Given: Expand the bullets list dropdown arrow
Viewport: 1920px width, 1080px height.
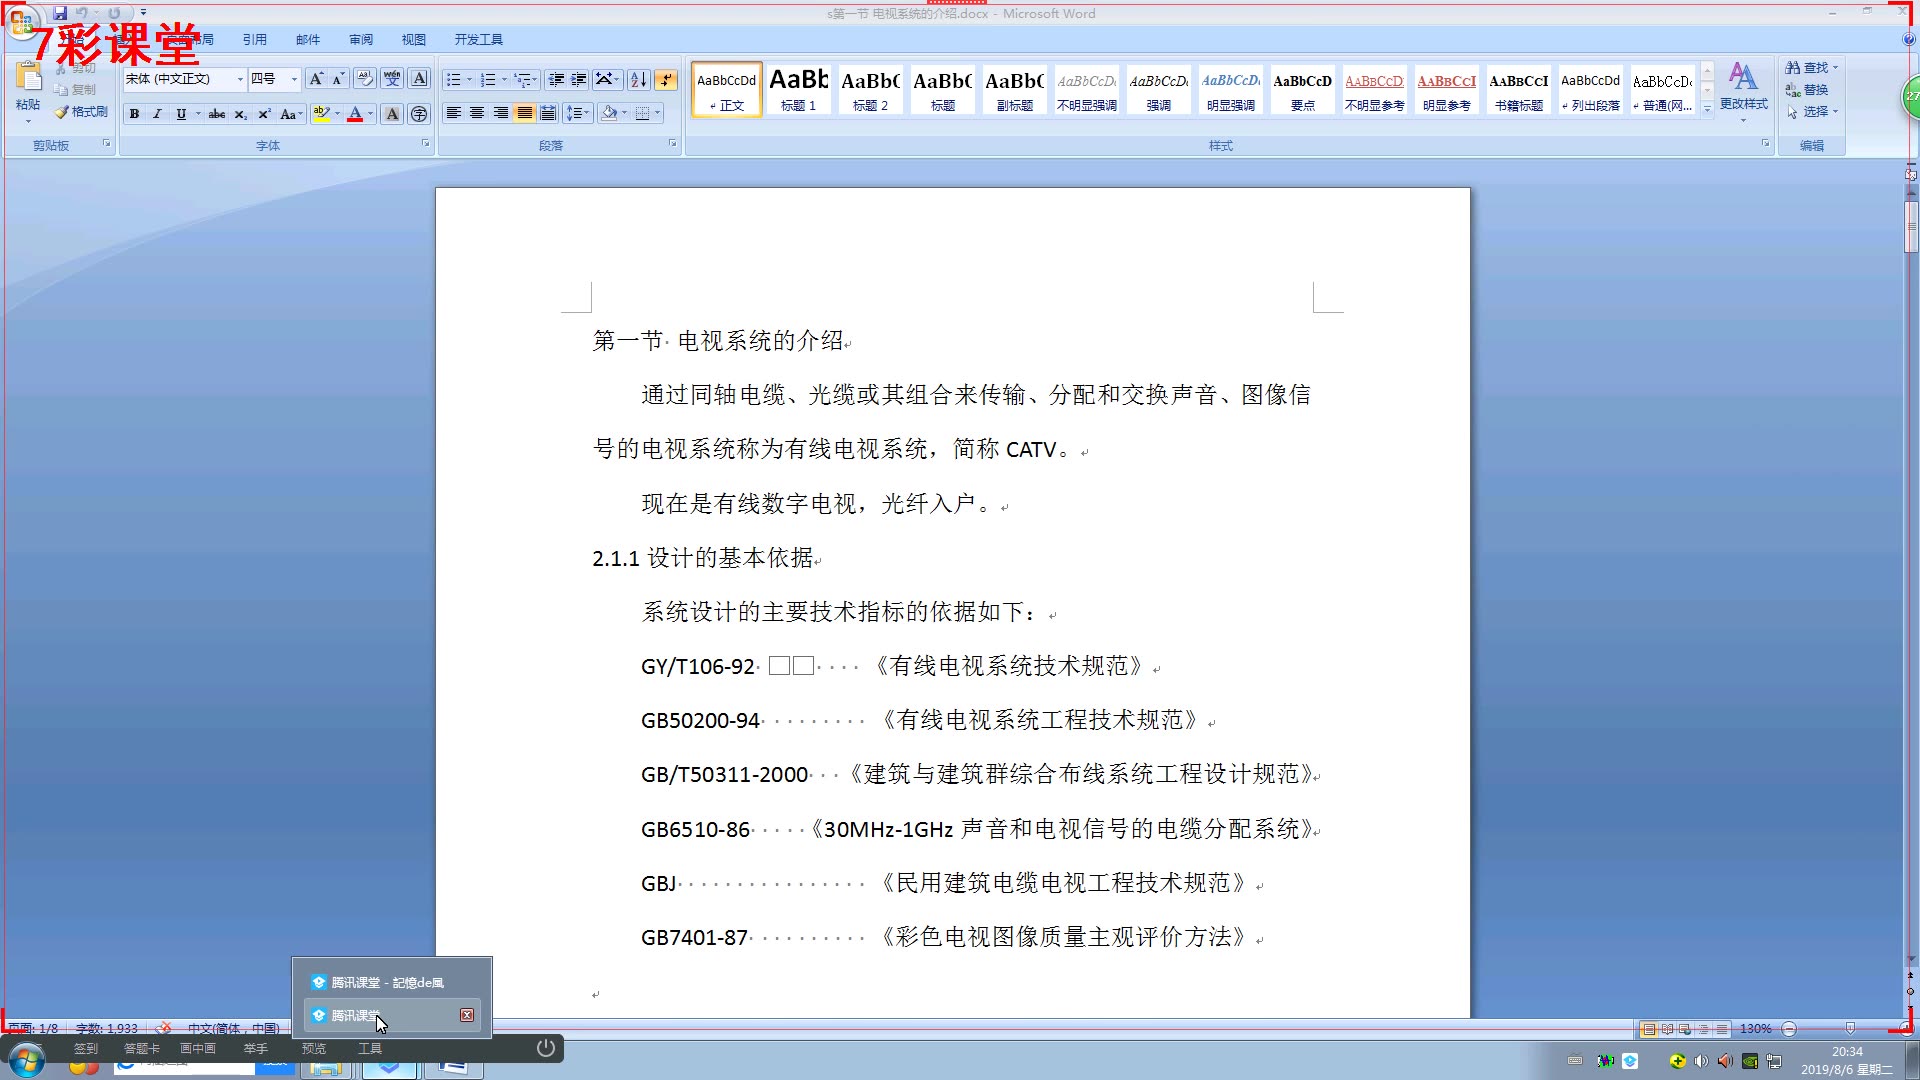Looking at the screenshot, I should coord(469,79).
